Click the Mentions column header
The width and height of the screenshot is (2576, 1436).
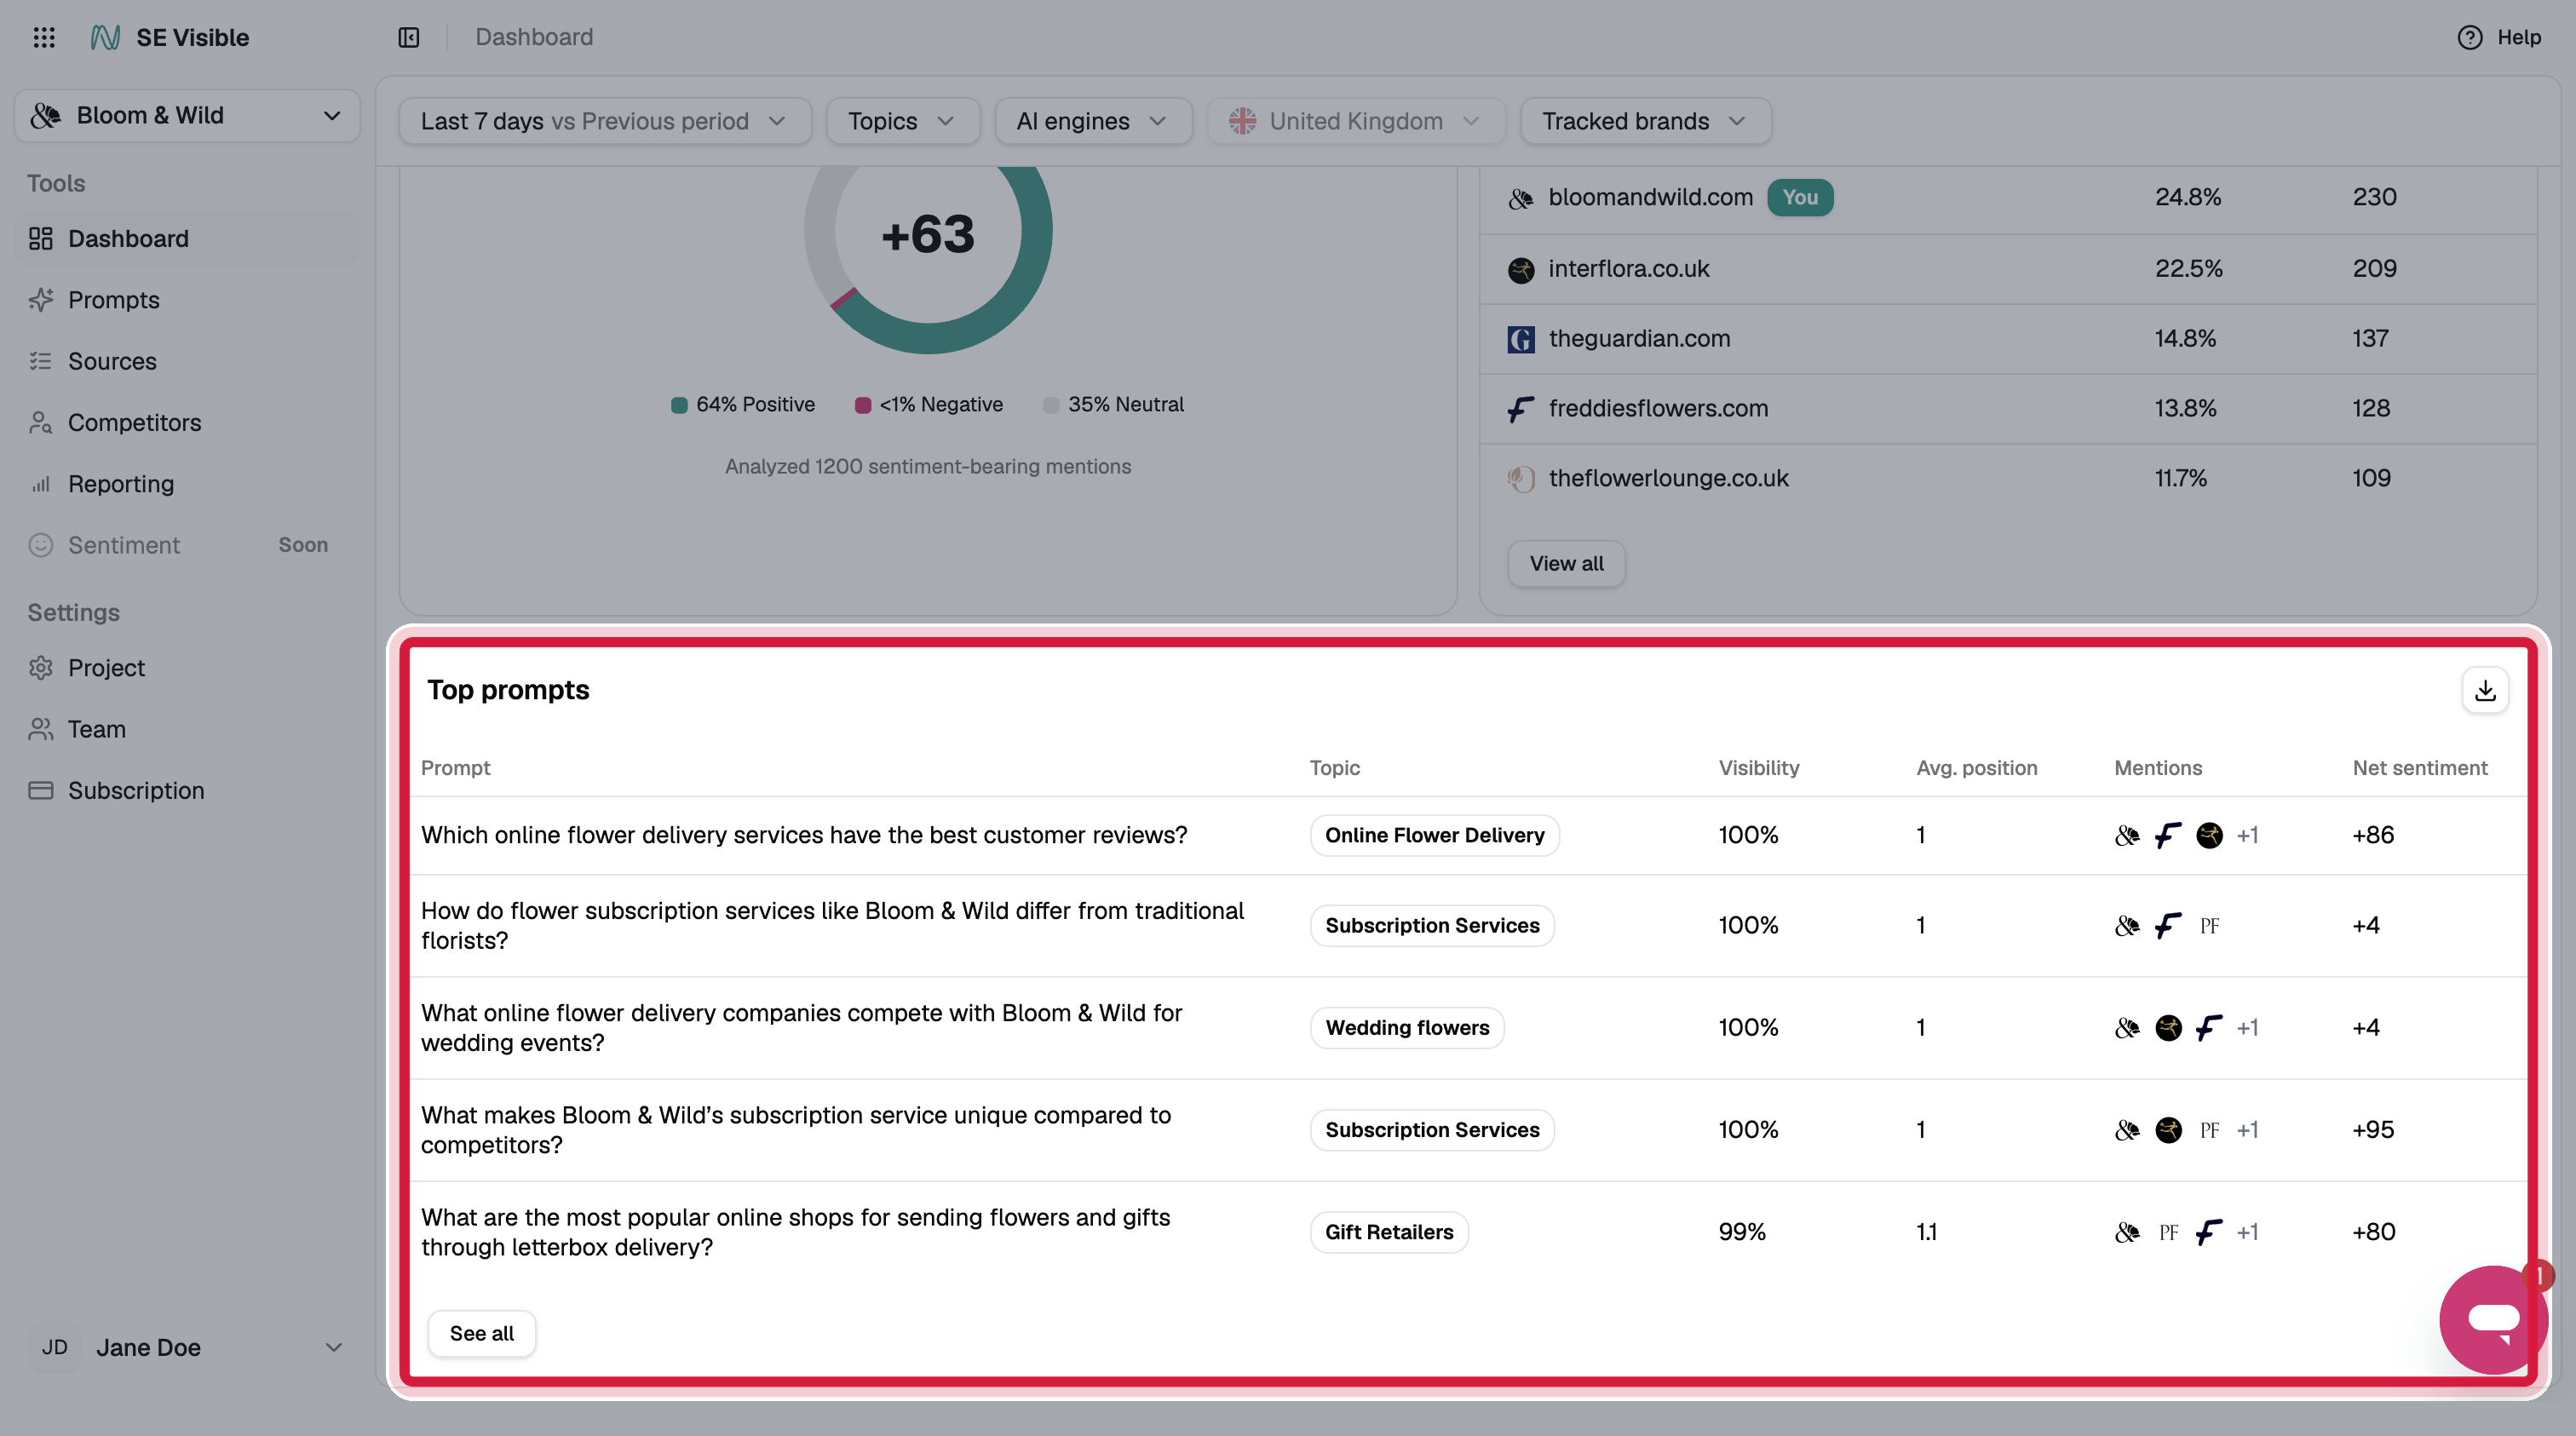click(x=2157, y=768)
